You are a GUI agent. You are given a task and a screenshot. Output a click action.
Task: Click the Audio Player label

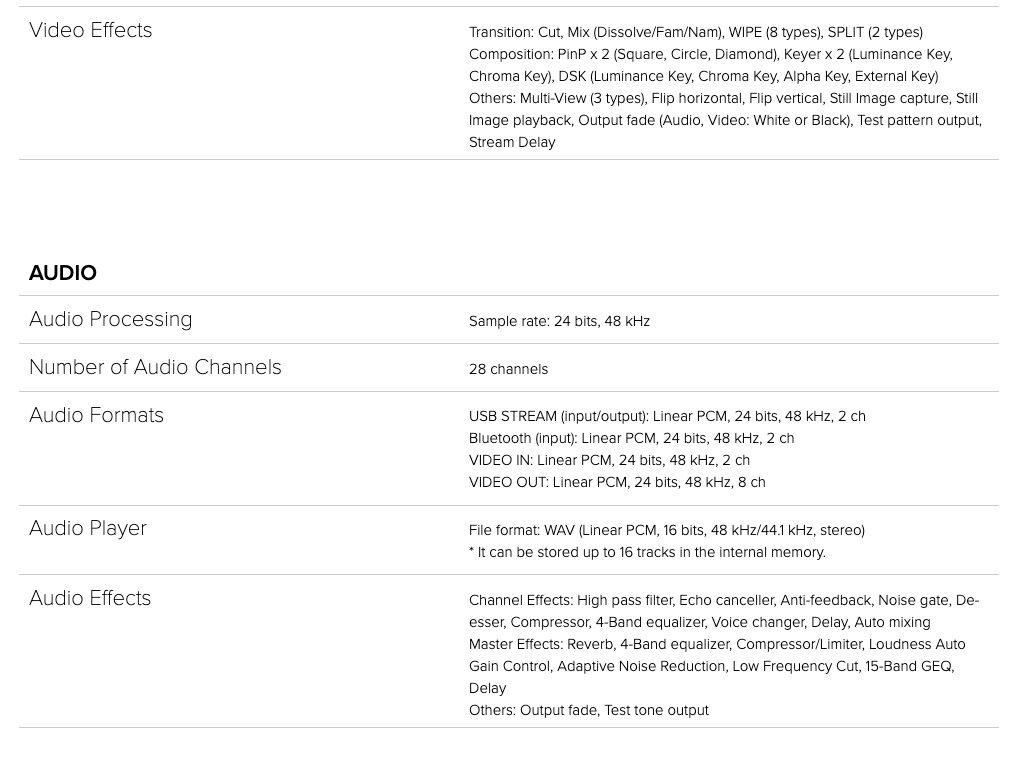[x=88, y=528]
